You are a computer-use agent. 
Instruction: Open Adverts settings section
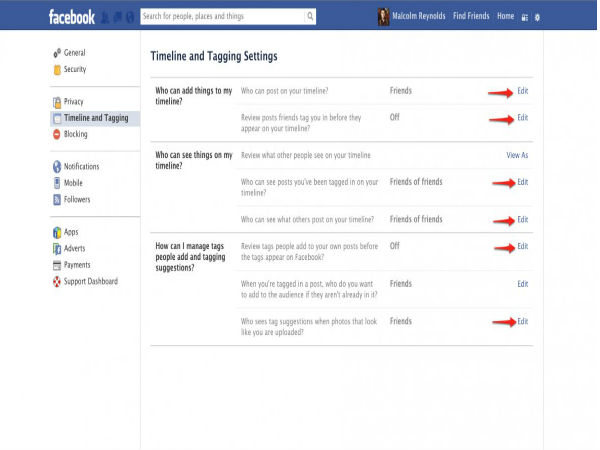point(75,248)
